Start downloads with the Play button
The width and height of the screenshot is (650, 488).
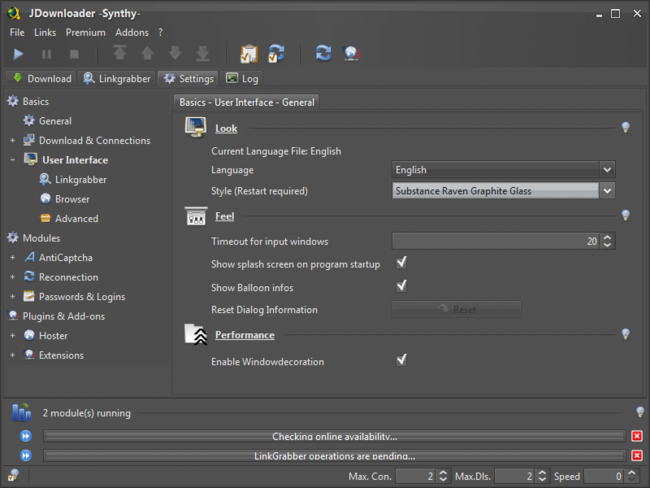click(x=18, y=54)
